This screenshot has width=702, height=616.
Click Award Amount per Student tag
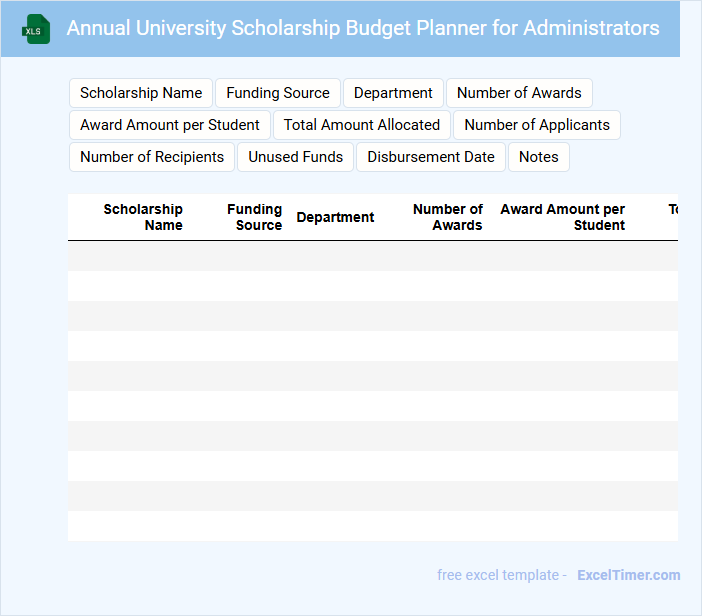[x=170, y=125]
